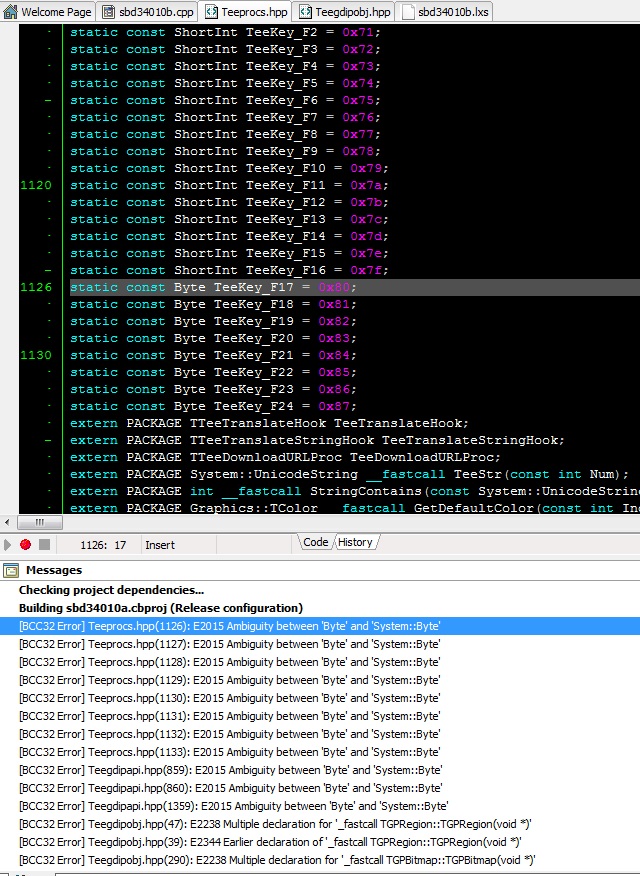Click the macro play button
The width and height of the screenshot is (640, 876).
9,544
